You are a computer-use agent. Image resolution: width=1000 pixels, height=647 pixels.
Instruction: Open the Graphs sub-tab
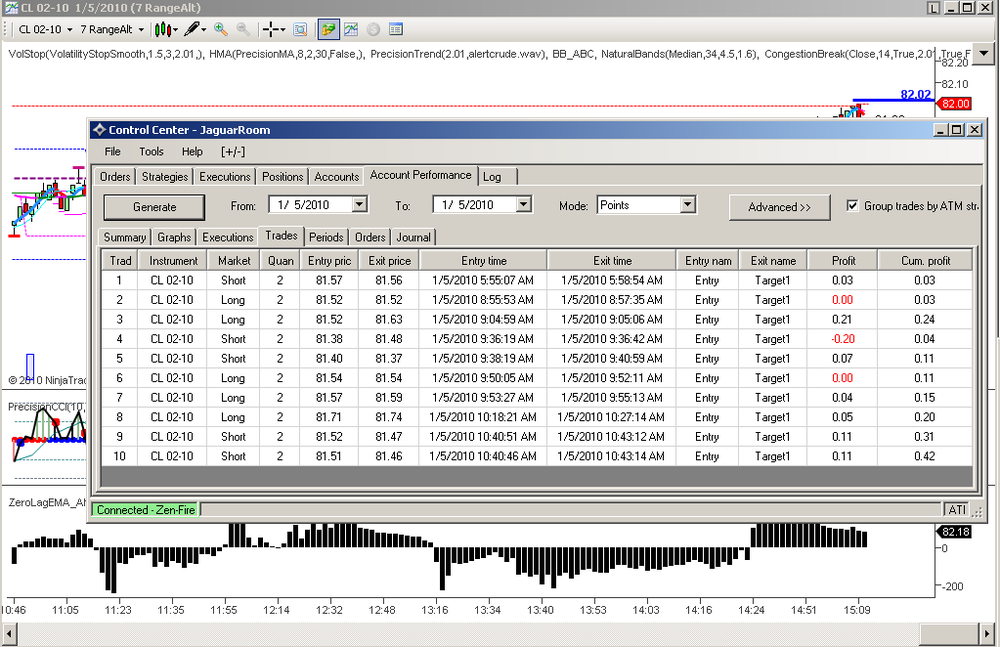[x=174, y=237]
